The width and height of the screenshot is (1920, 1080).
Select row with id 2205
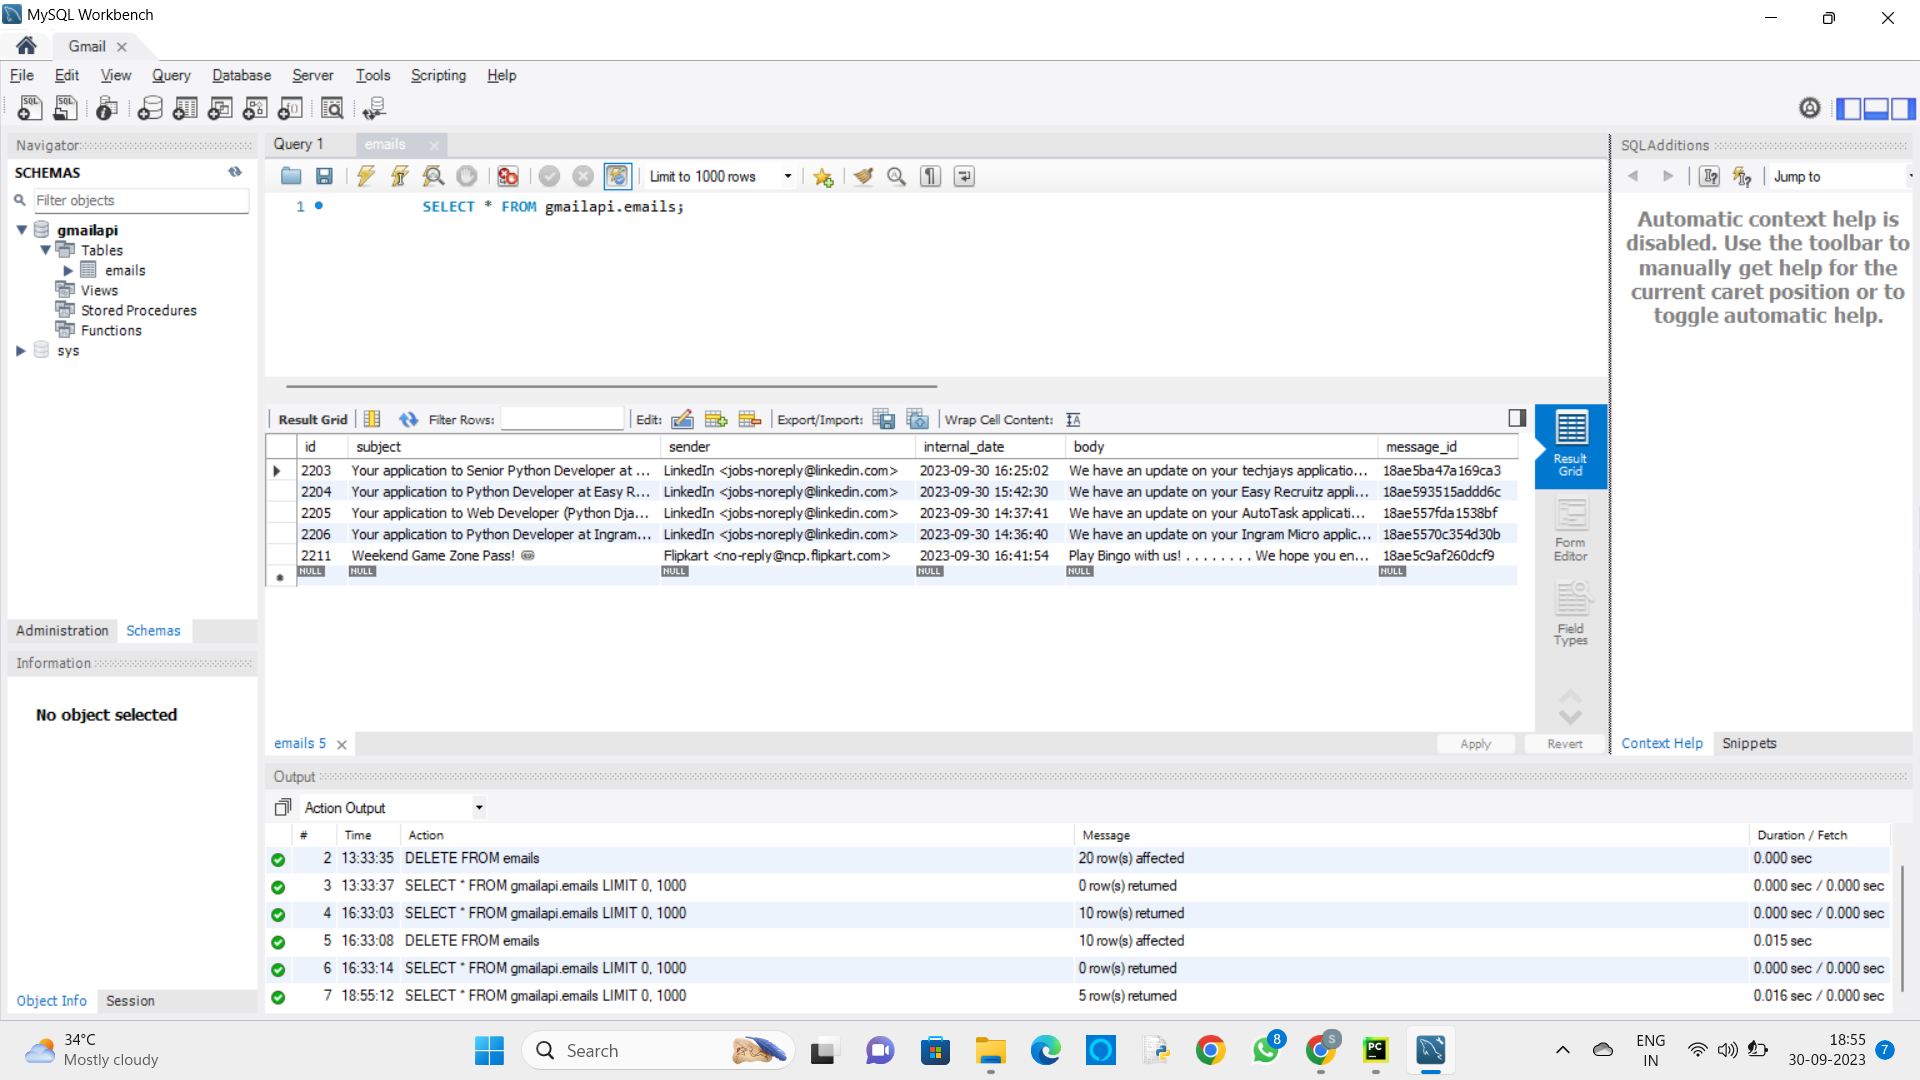point(891,513)
